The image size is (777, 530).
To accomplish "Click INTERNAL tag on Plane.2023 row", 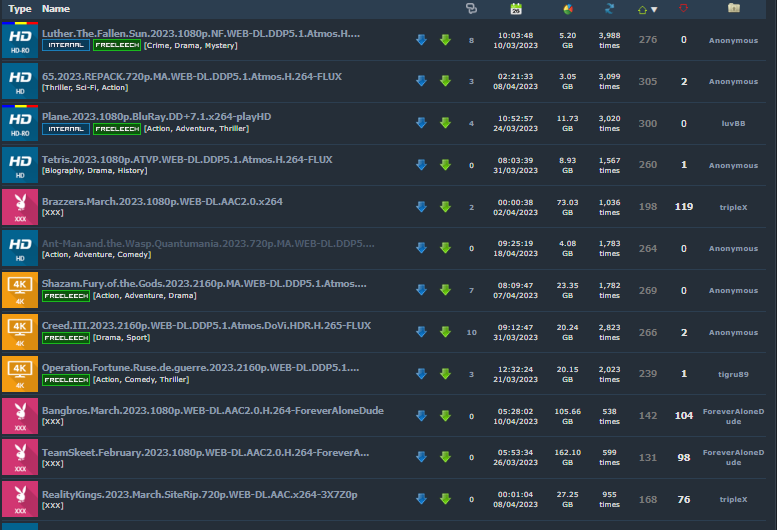I will (x=66, y=129).
